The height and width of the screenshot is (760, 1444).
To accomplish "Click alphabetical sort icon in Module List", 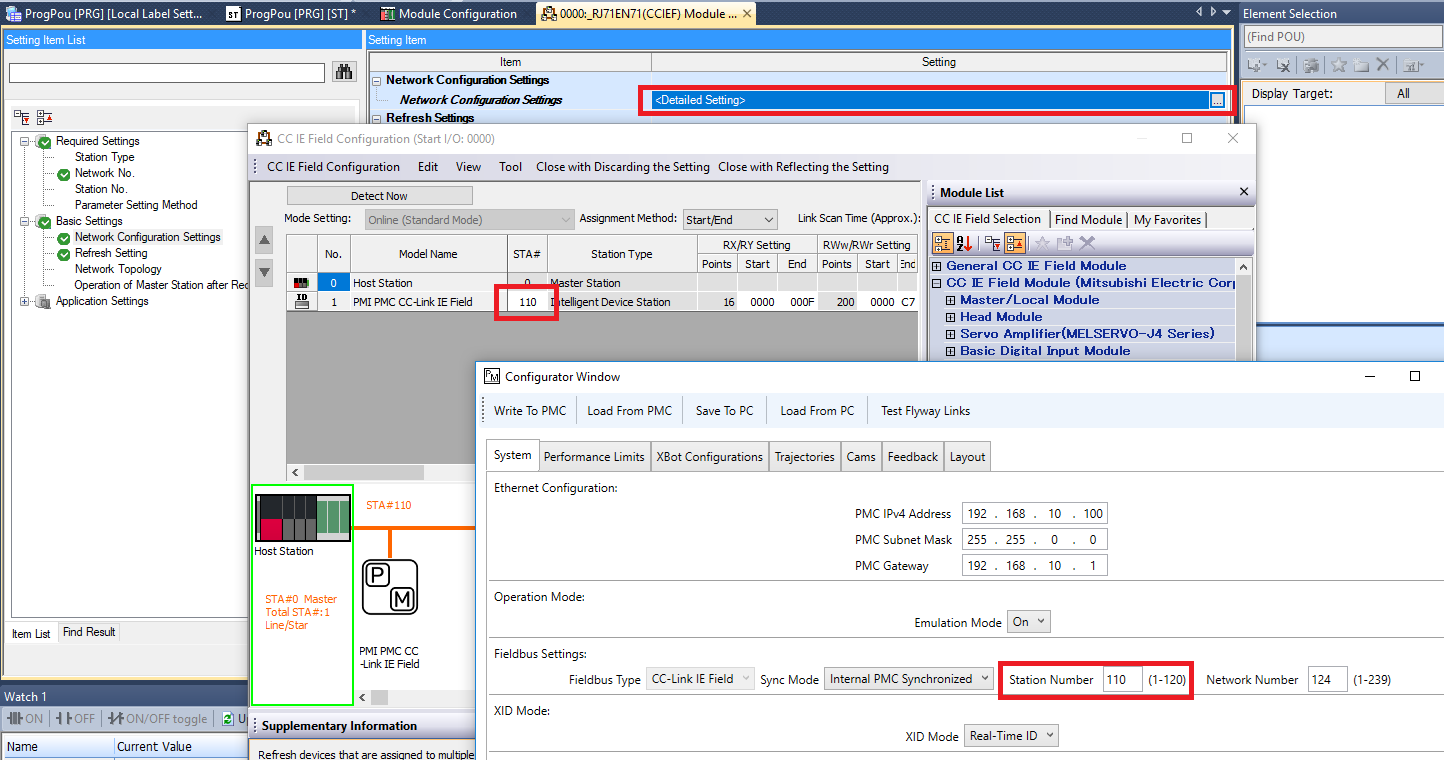I will (x=966, y=243).
